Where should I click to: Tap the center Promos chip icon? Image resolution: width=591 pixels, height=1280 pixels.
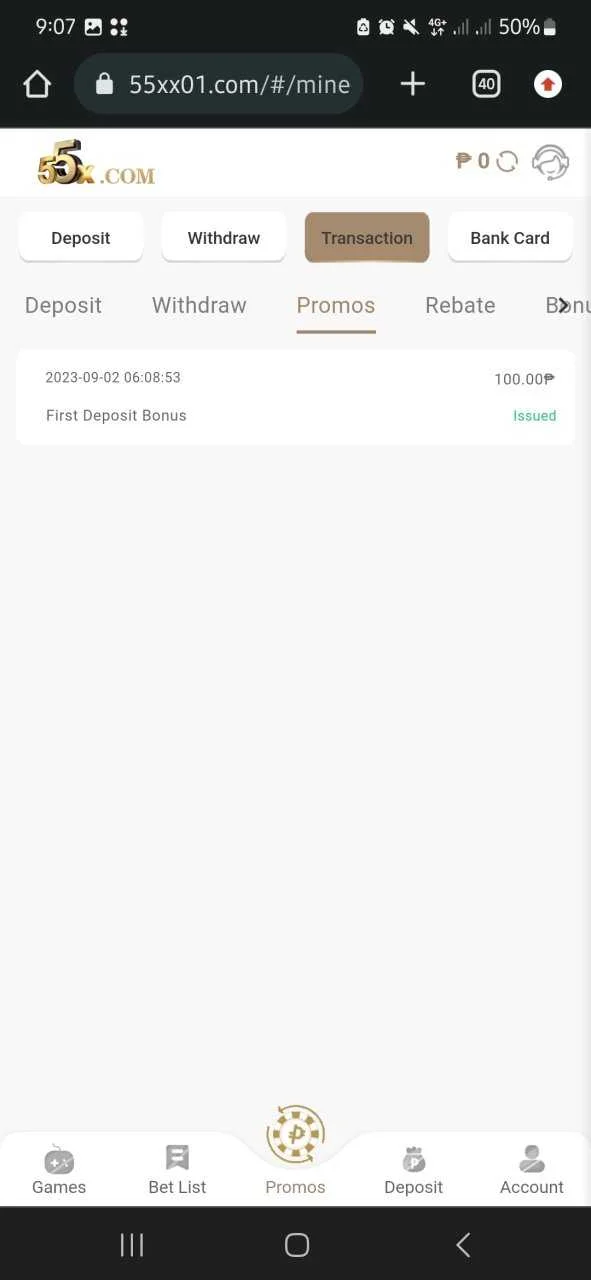click(x=296, y=1134)
